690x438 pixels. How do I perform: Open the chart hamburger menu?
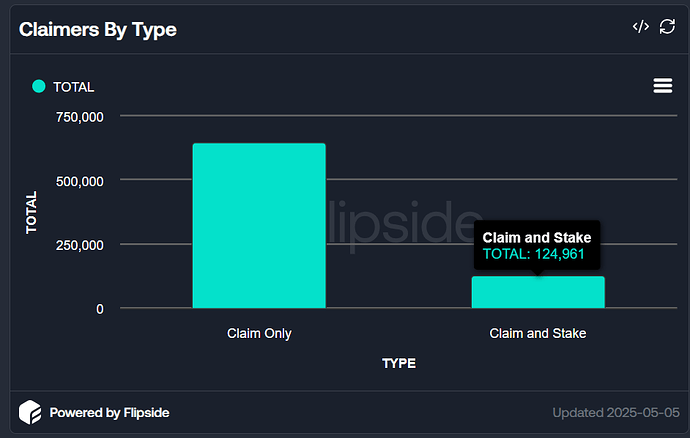[662, 86]
